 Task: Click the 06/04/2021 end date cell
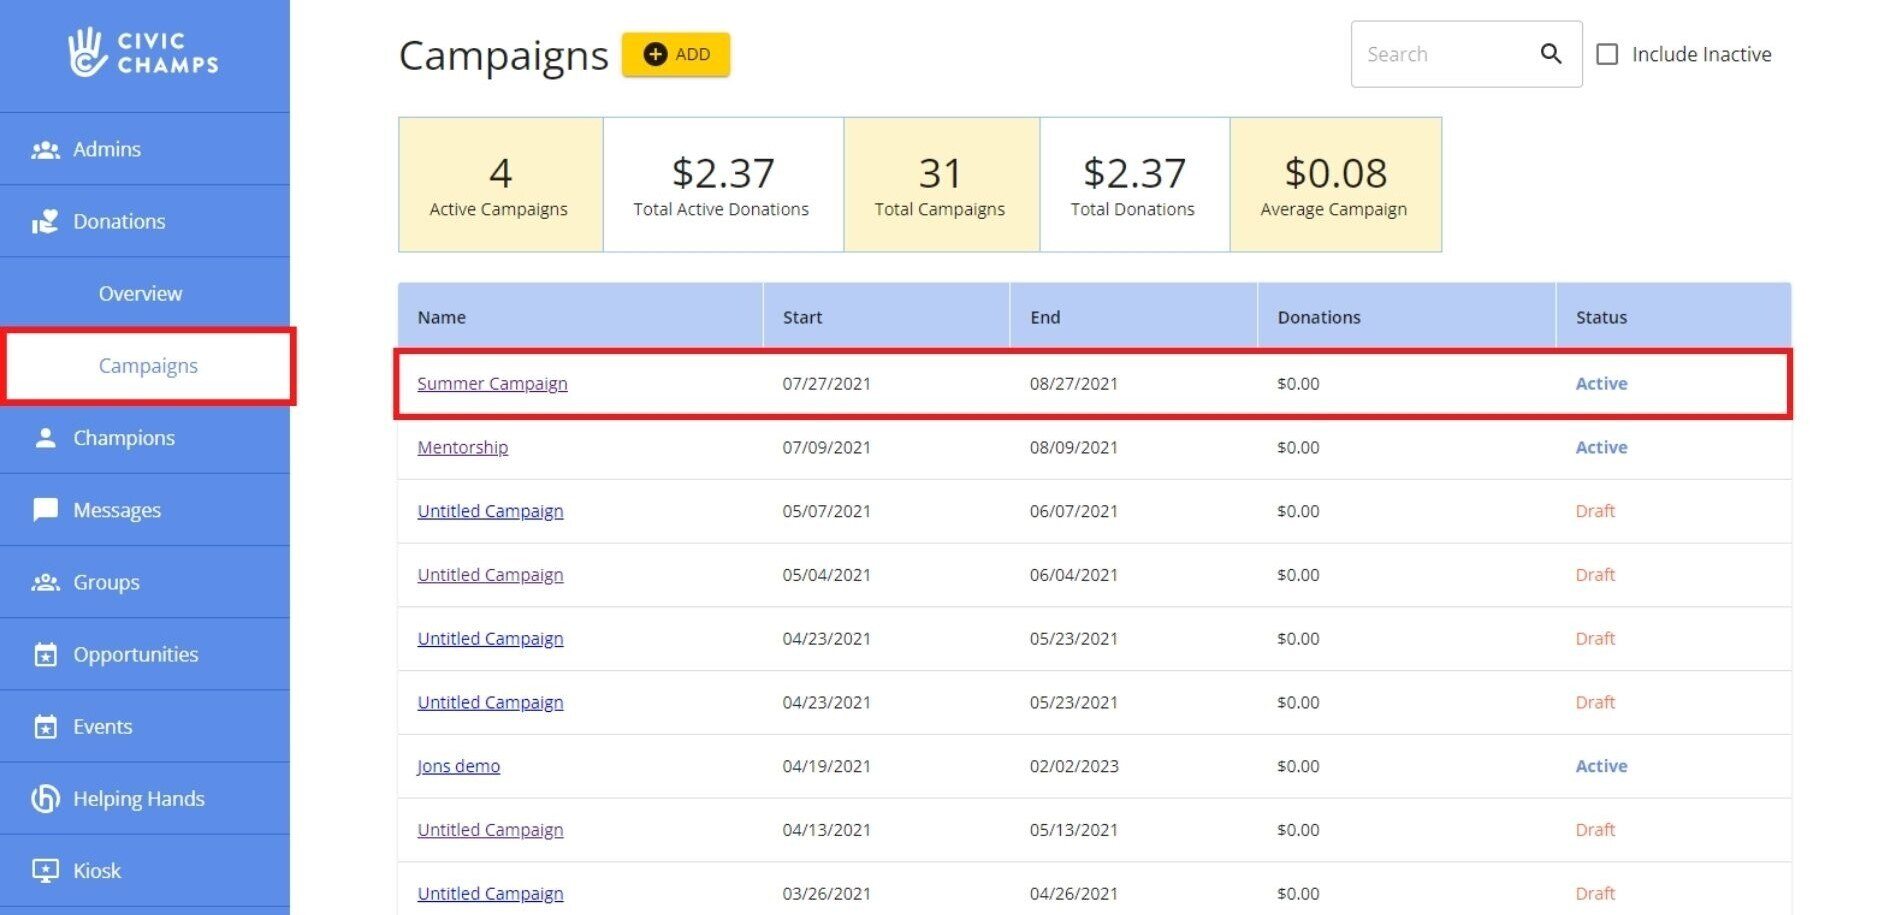pyautogui.click(x=1074, y=575)
